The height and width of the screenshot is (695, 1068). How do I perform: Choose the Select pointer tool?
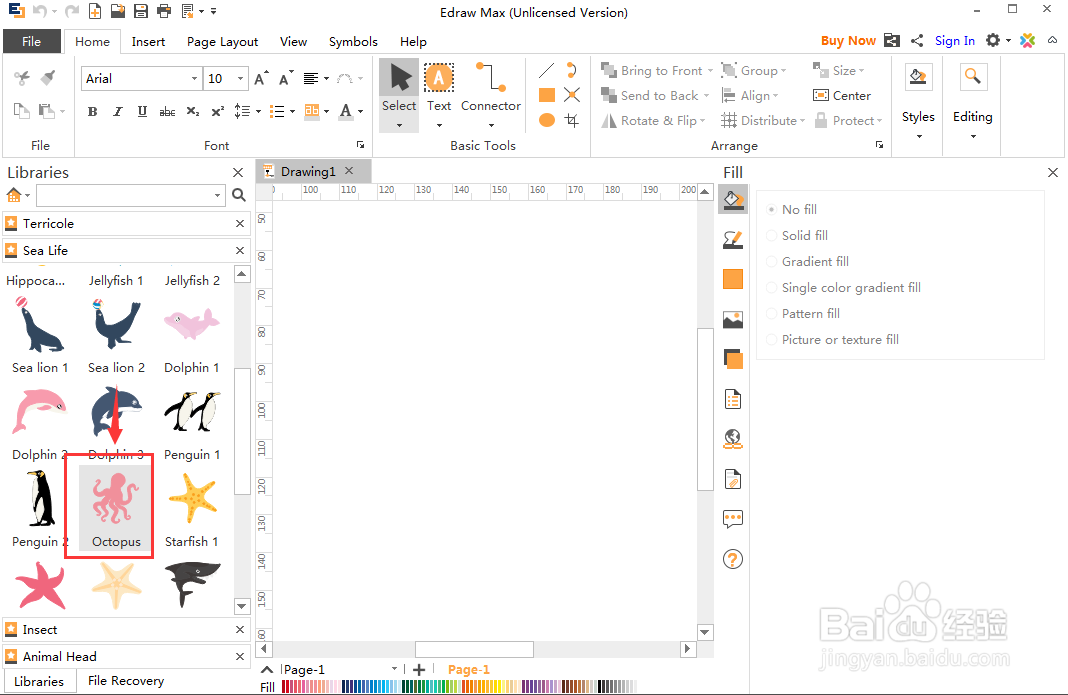tap(399, 87)
